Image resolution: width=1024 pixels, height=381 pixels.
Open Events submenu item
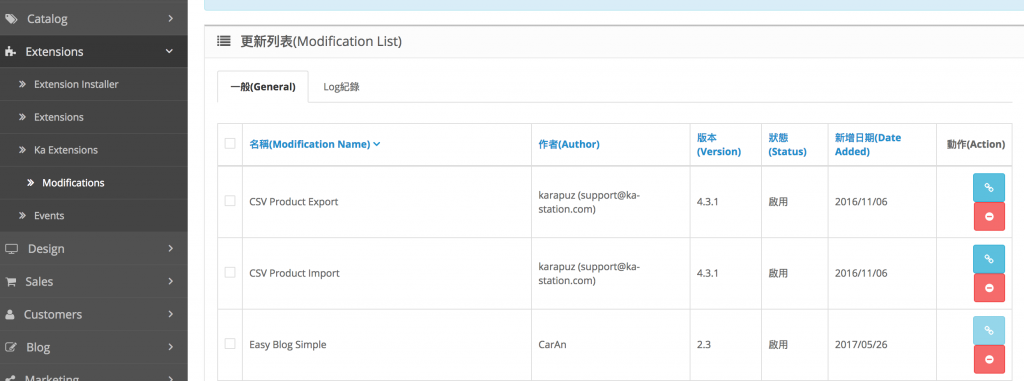(49, 216)
